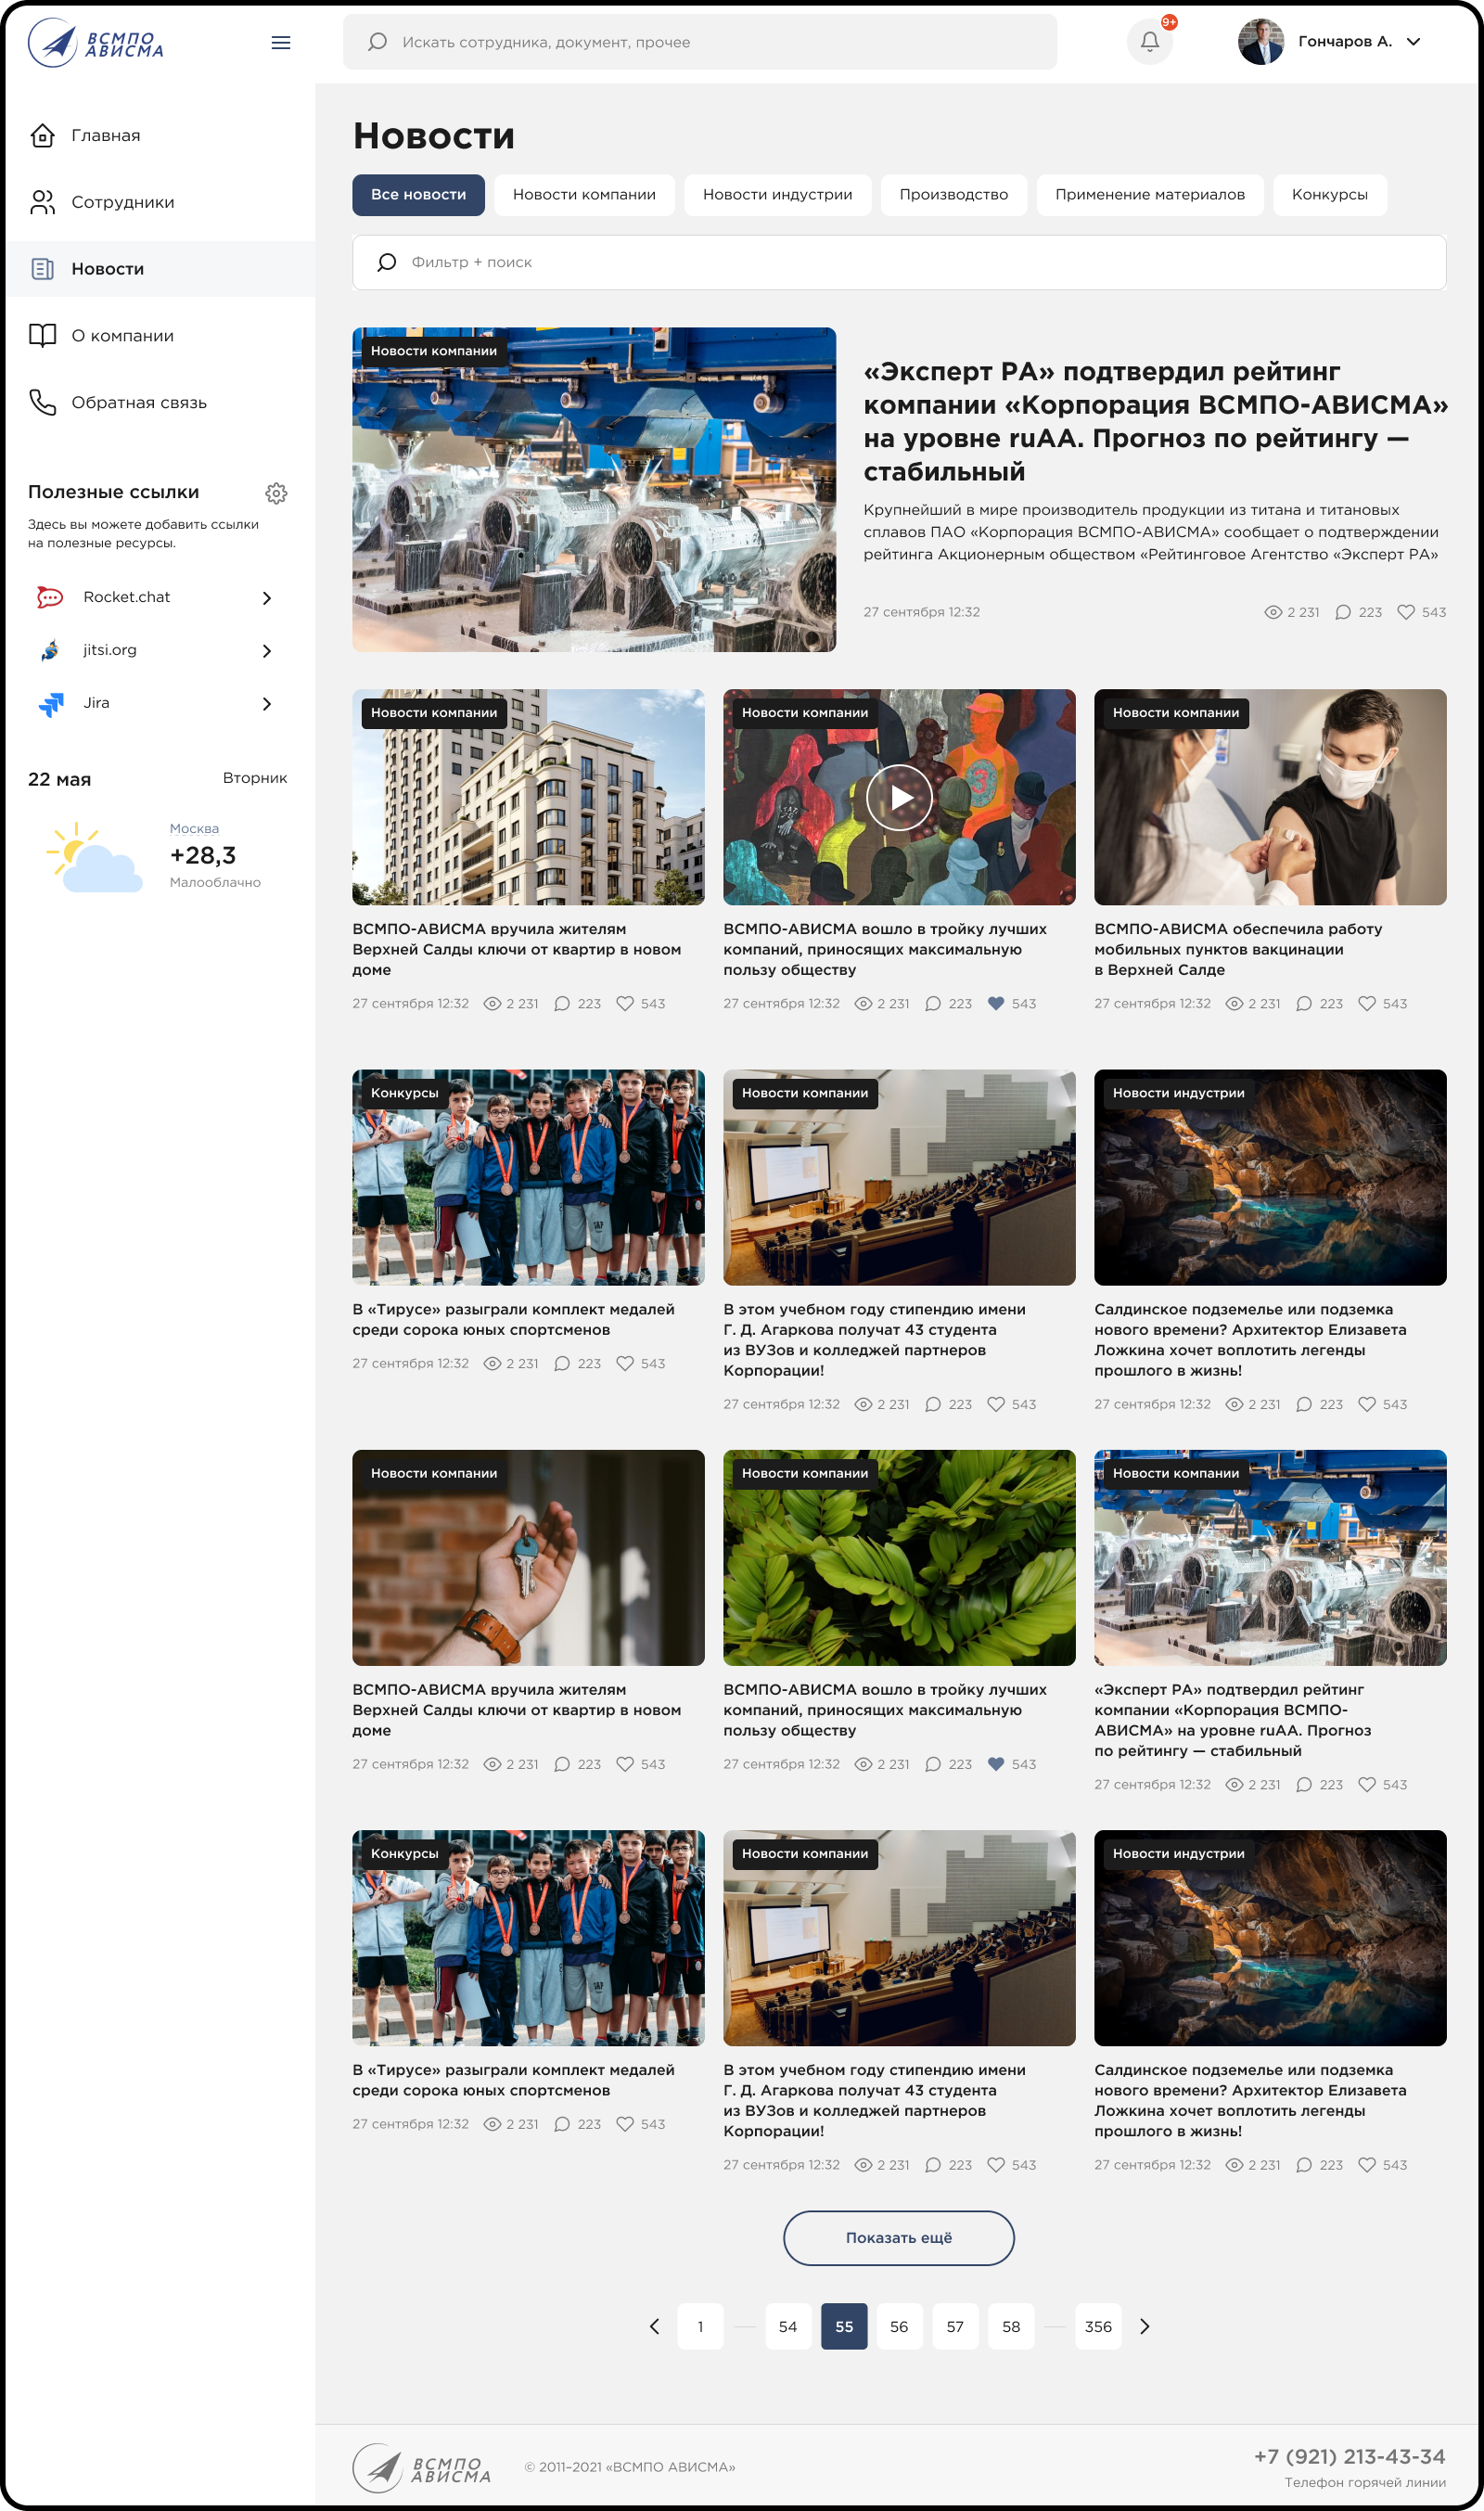Click the Фильтр + поиск input field

899,263
